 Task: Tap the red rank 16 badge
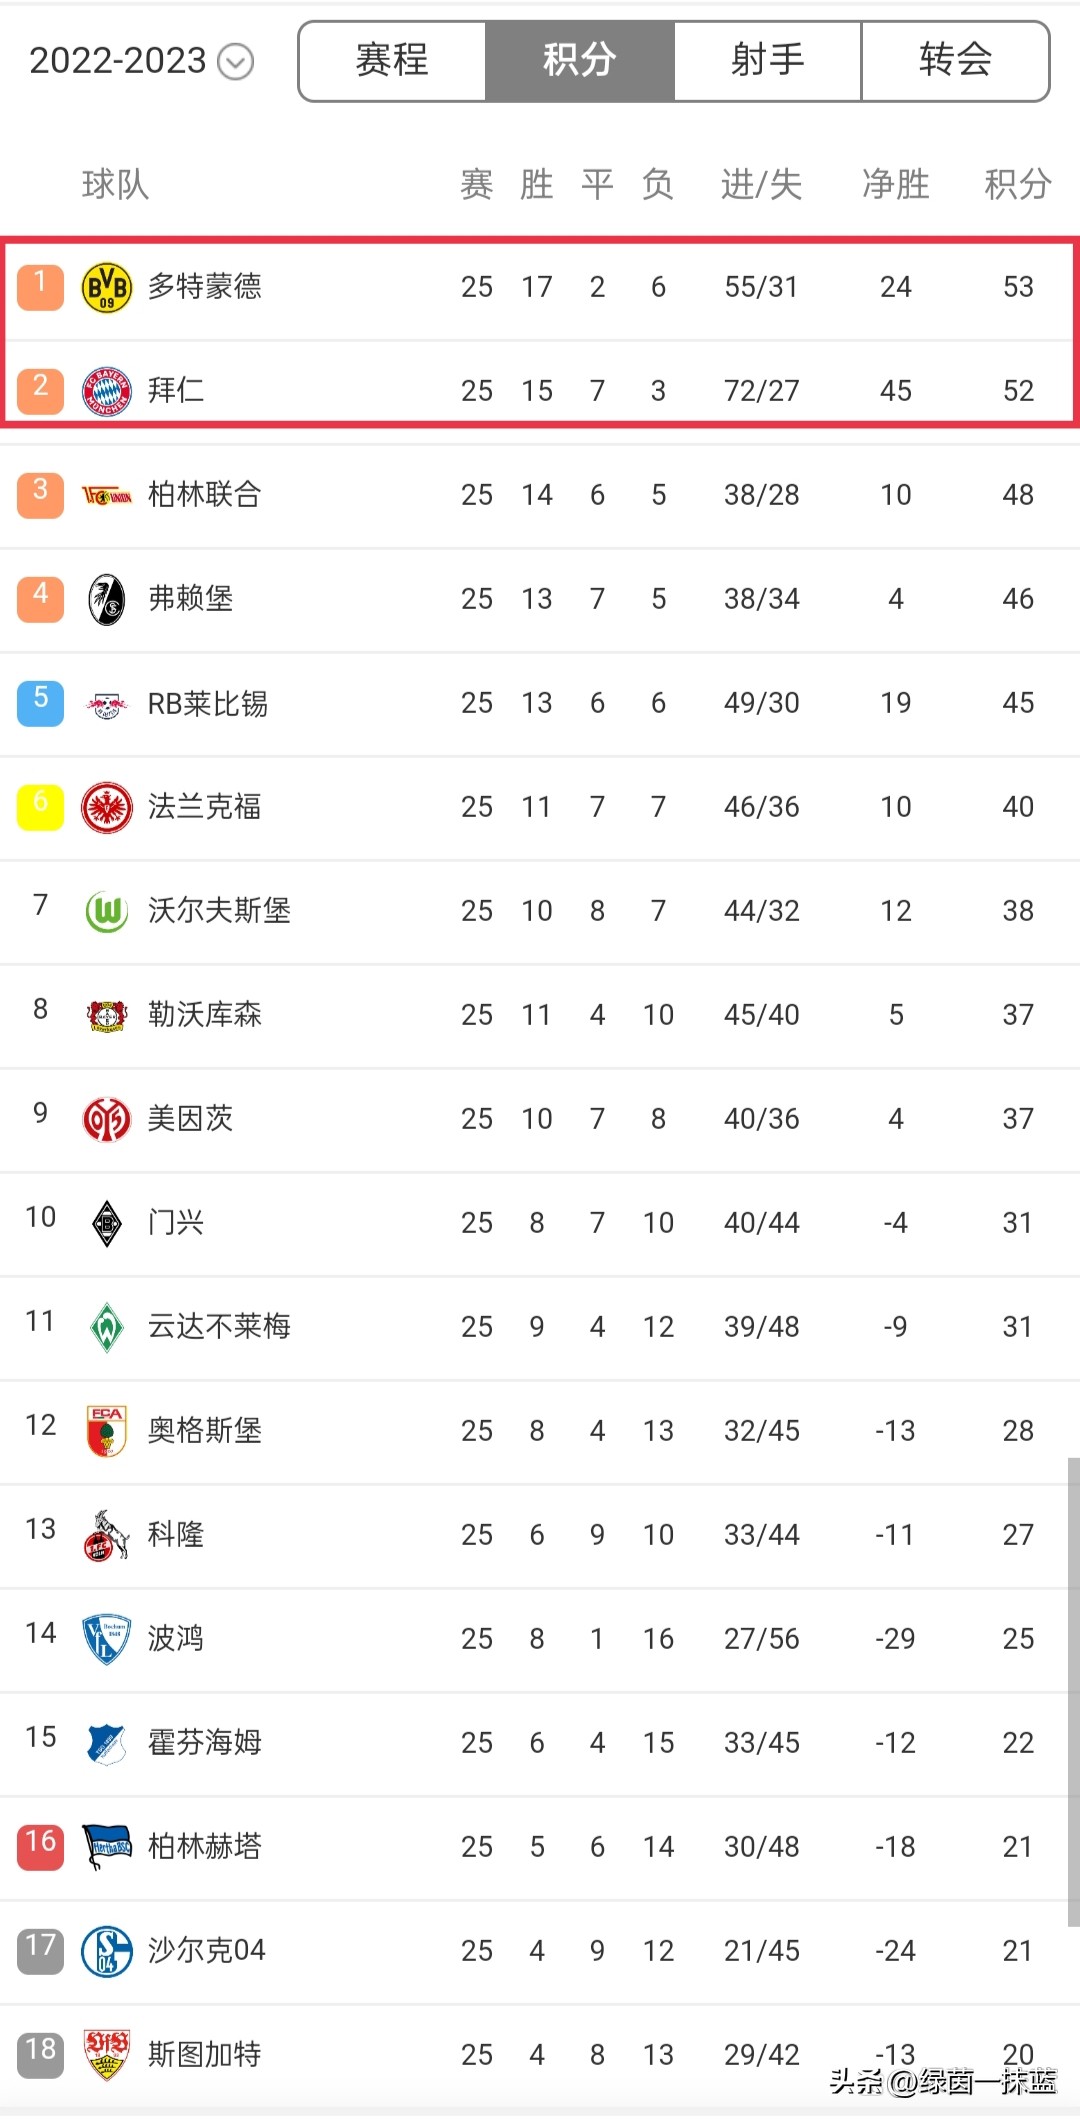coord(40,1843)
